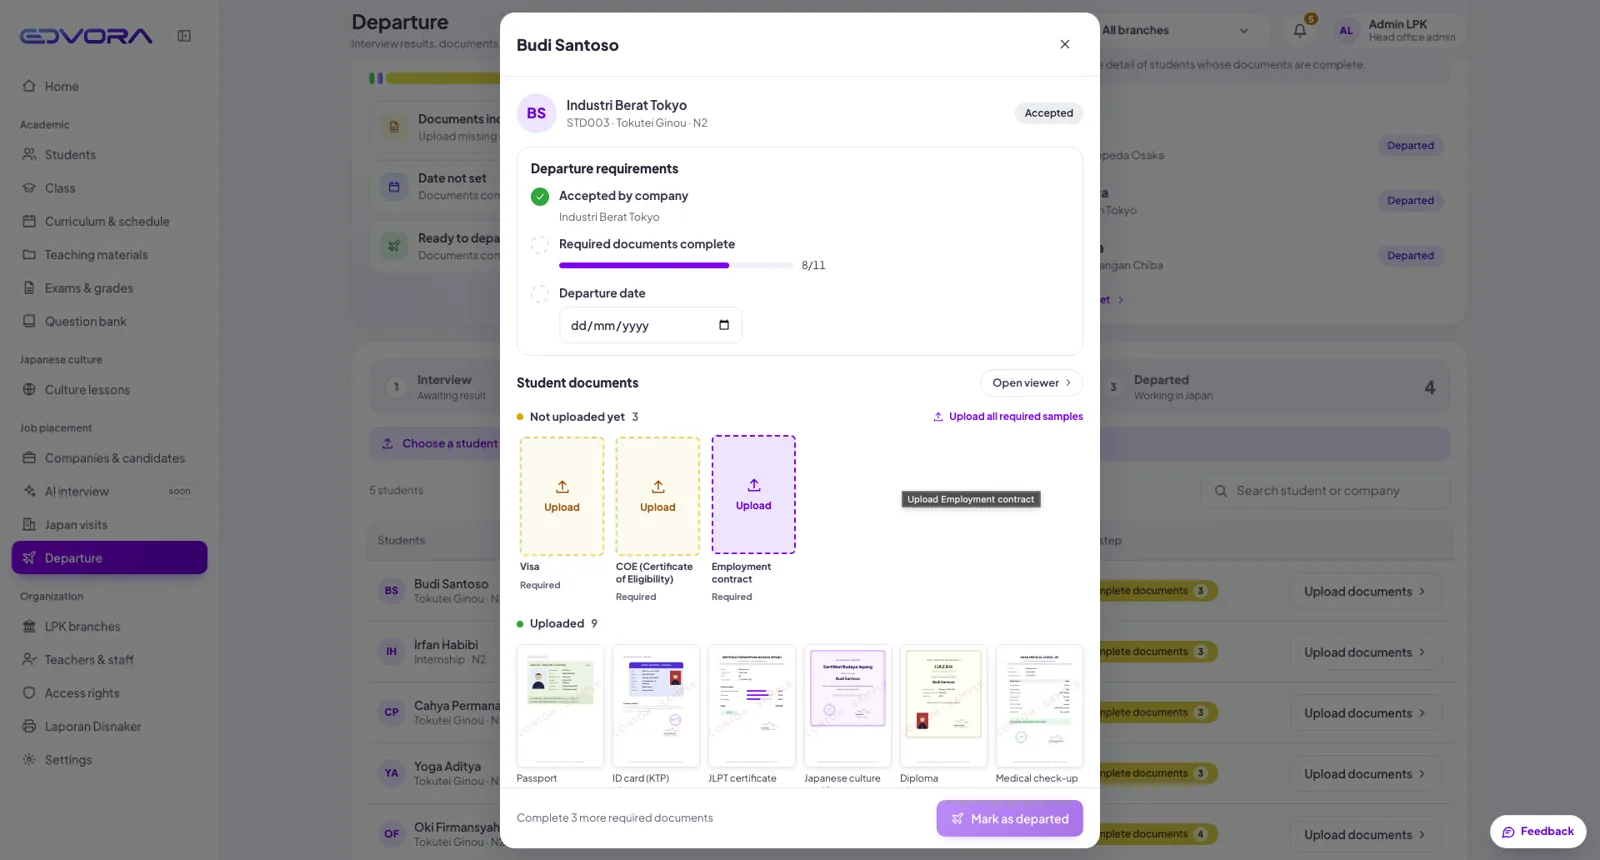
Task: Expand the All branches dropdown
Action: [x=1176, y=30]
